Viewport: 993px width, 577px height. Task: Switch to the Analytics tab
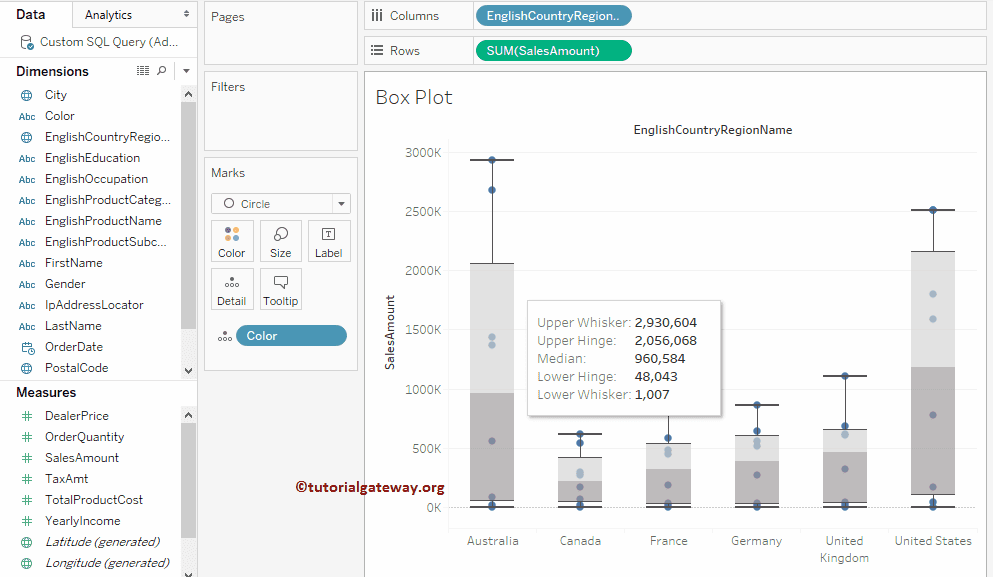click(109, 15)
